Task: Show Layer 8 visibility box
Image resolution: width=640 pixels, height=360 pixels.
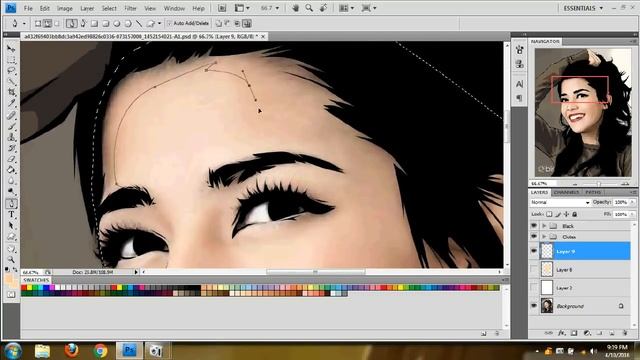Action: pyautogui.click(x=534, y=269)
